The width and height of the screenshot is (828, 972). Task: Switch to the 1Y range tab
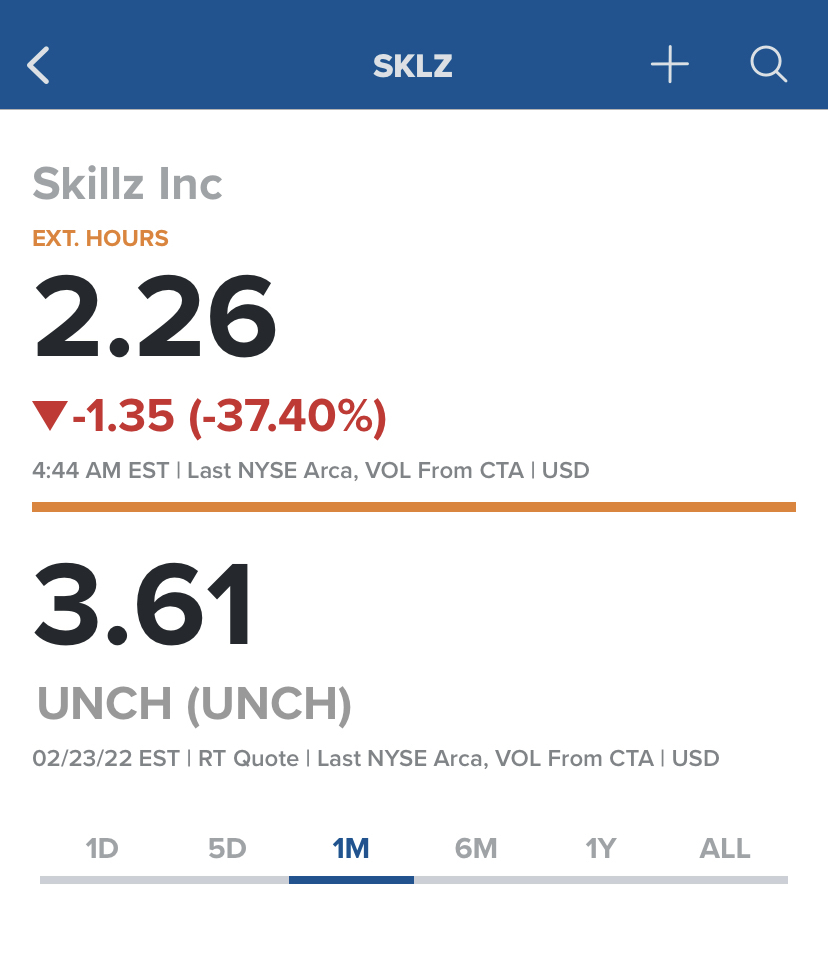601,849
